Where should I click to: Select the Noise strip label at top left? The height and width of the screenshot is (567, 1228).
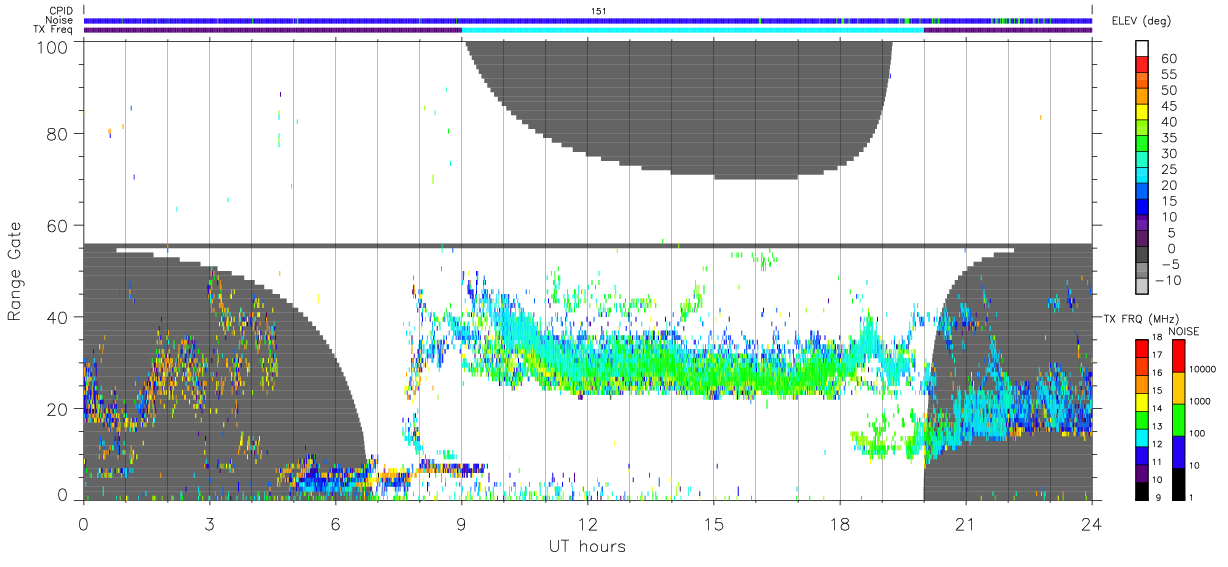(58, 20)
